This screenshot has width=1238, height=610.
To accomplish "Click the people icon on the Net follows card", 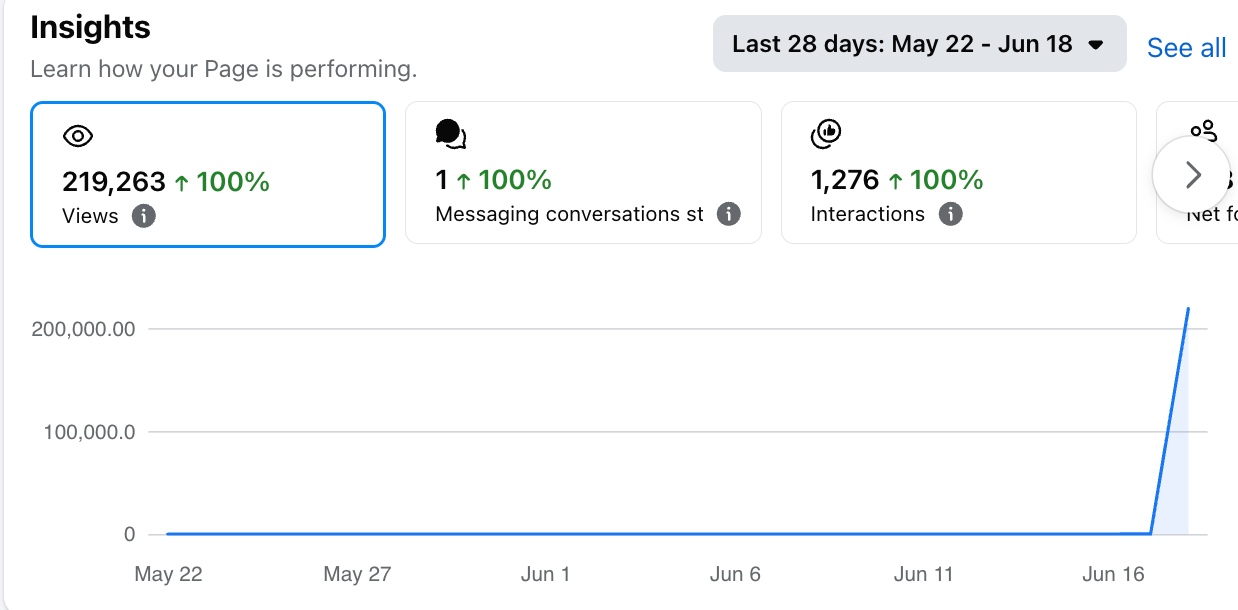I will click(x=1203, y=131).
